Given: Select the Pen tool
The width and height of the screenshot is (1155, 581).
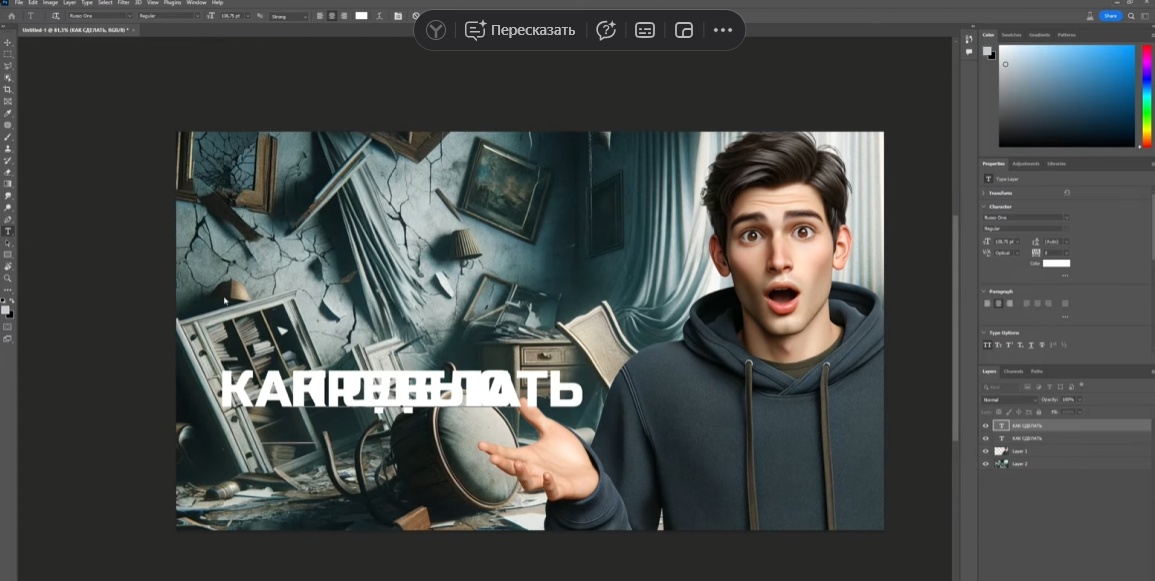Looking at the screenshot, I should click(7, 219).
